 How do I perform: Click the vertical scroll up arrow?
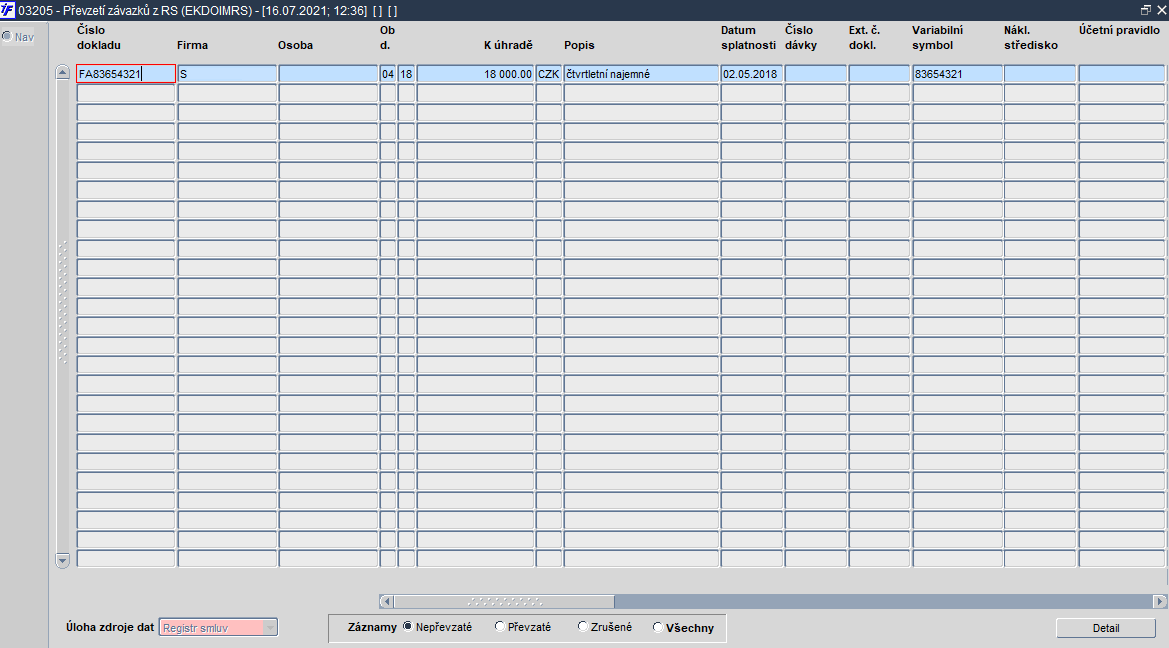(63, 72)
